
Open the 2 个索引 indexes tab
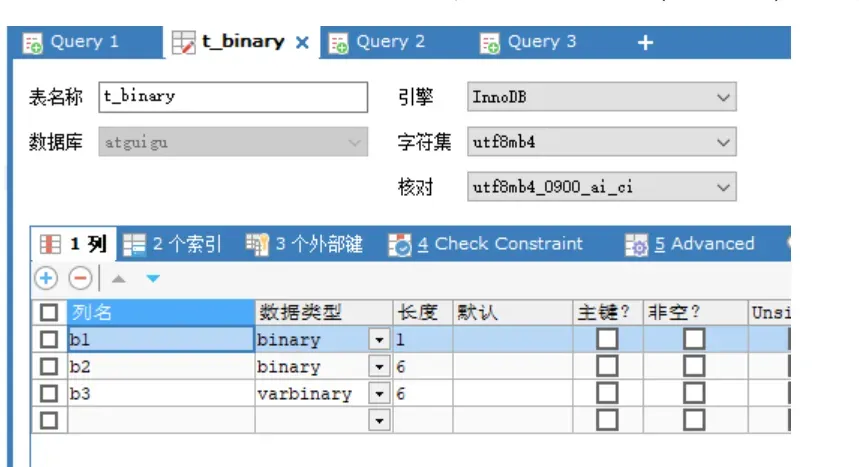[x=174, y=244]
